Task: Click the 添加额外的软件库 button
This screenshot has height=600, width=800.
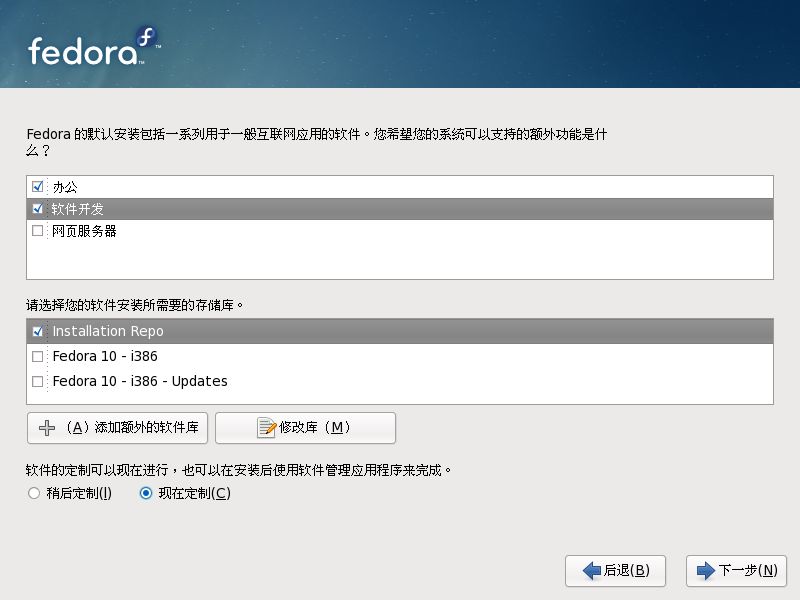Action: 117,428
